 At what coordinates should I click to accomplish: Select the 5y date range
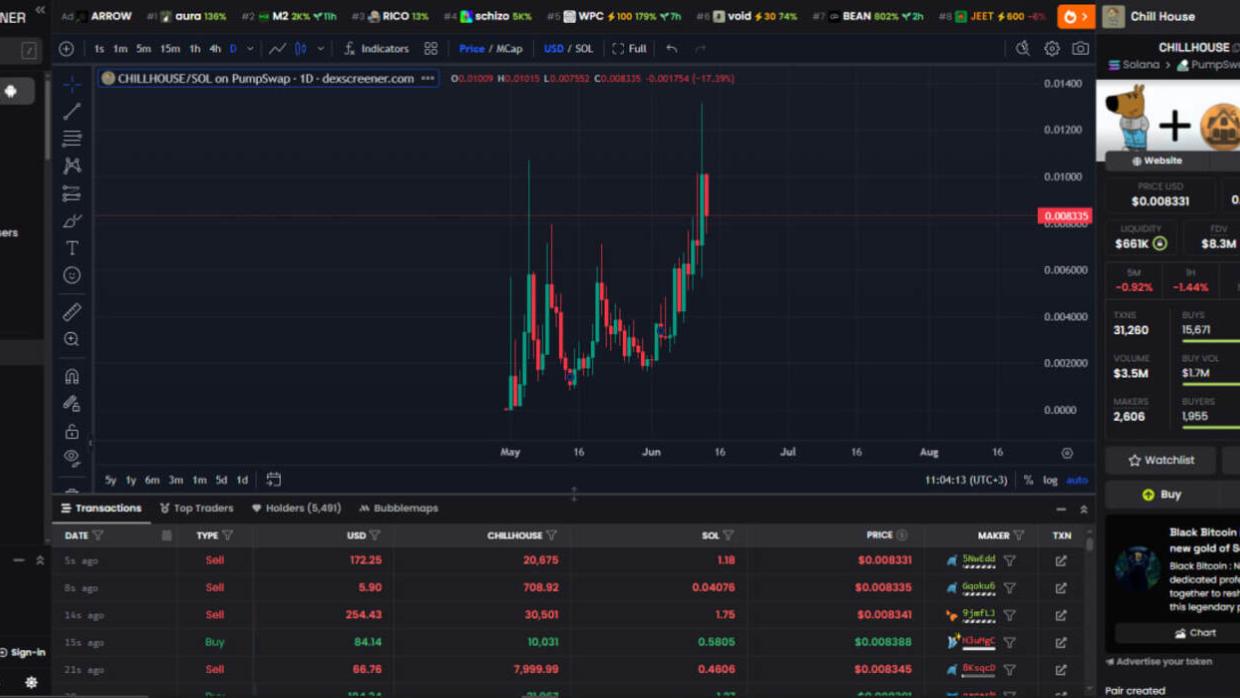click(x=110, y=480)
